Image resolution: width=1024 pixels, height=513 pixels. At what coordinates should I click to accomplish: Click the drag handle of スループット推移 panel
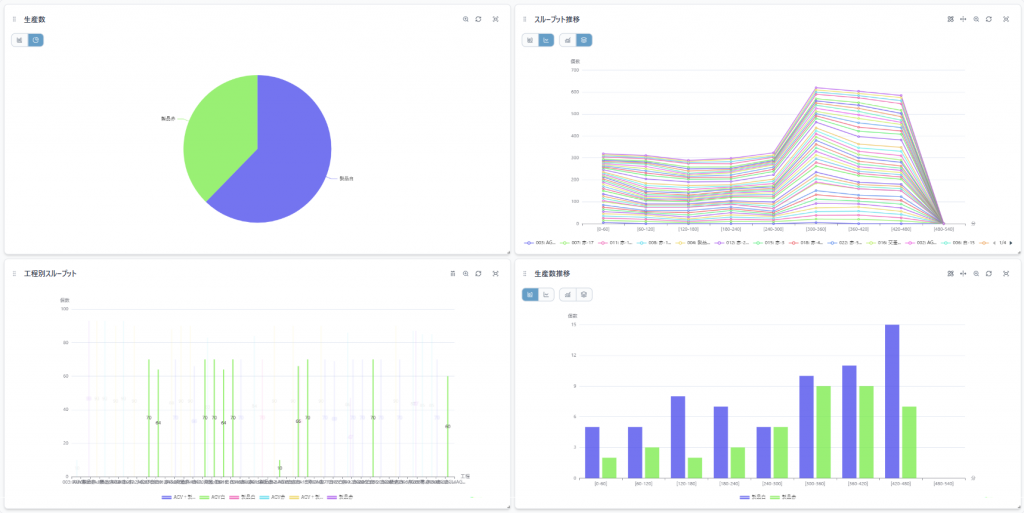(x=524, y=20)
